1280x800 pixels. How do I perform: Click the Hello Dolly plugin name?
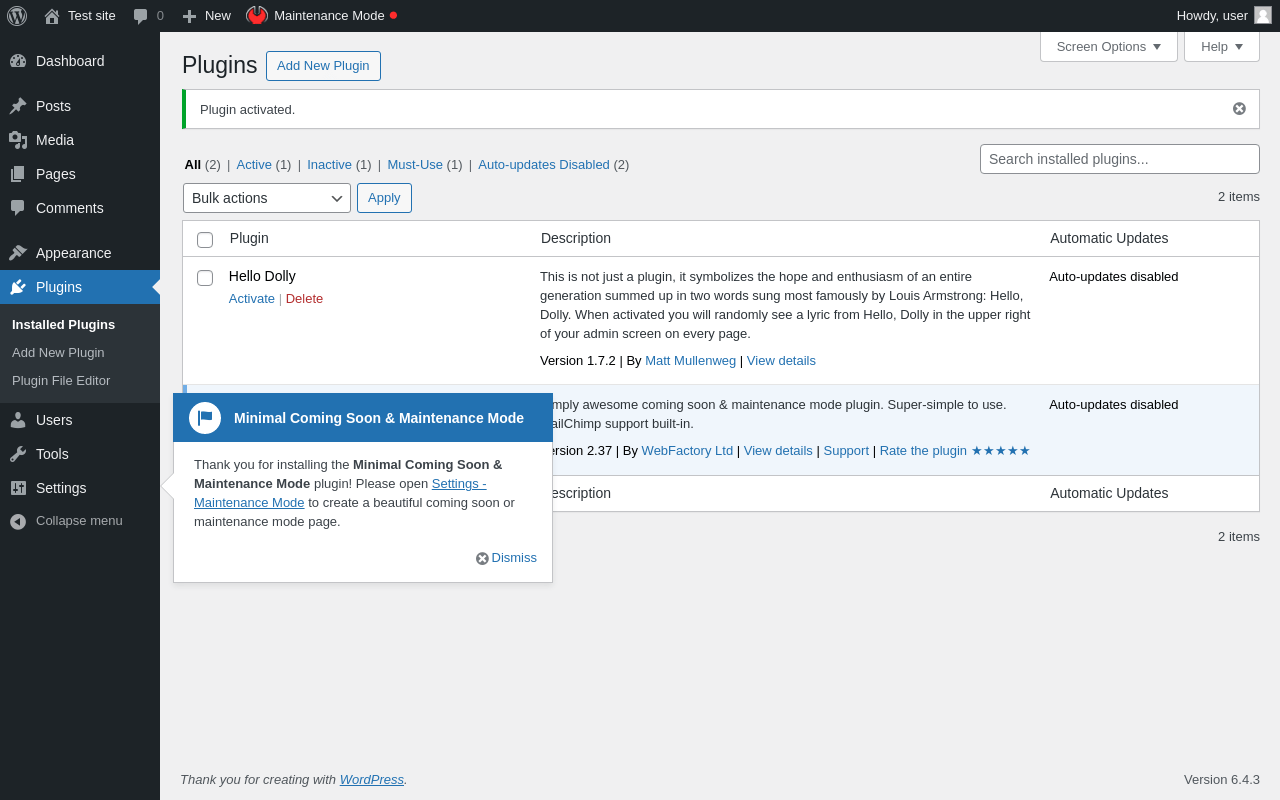[262, 276]
